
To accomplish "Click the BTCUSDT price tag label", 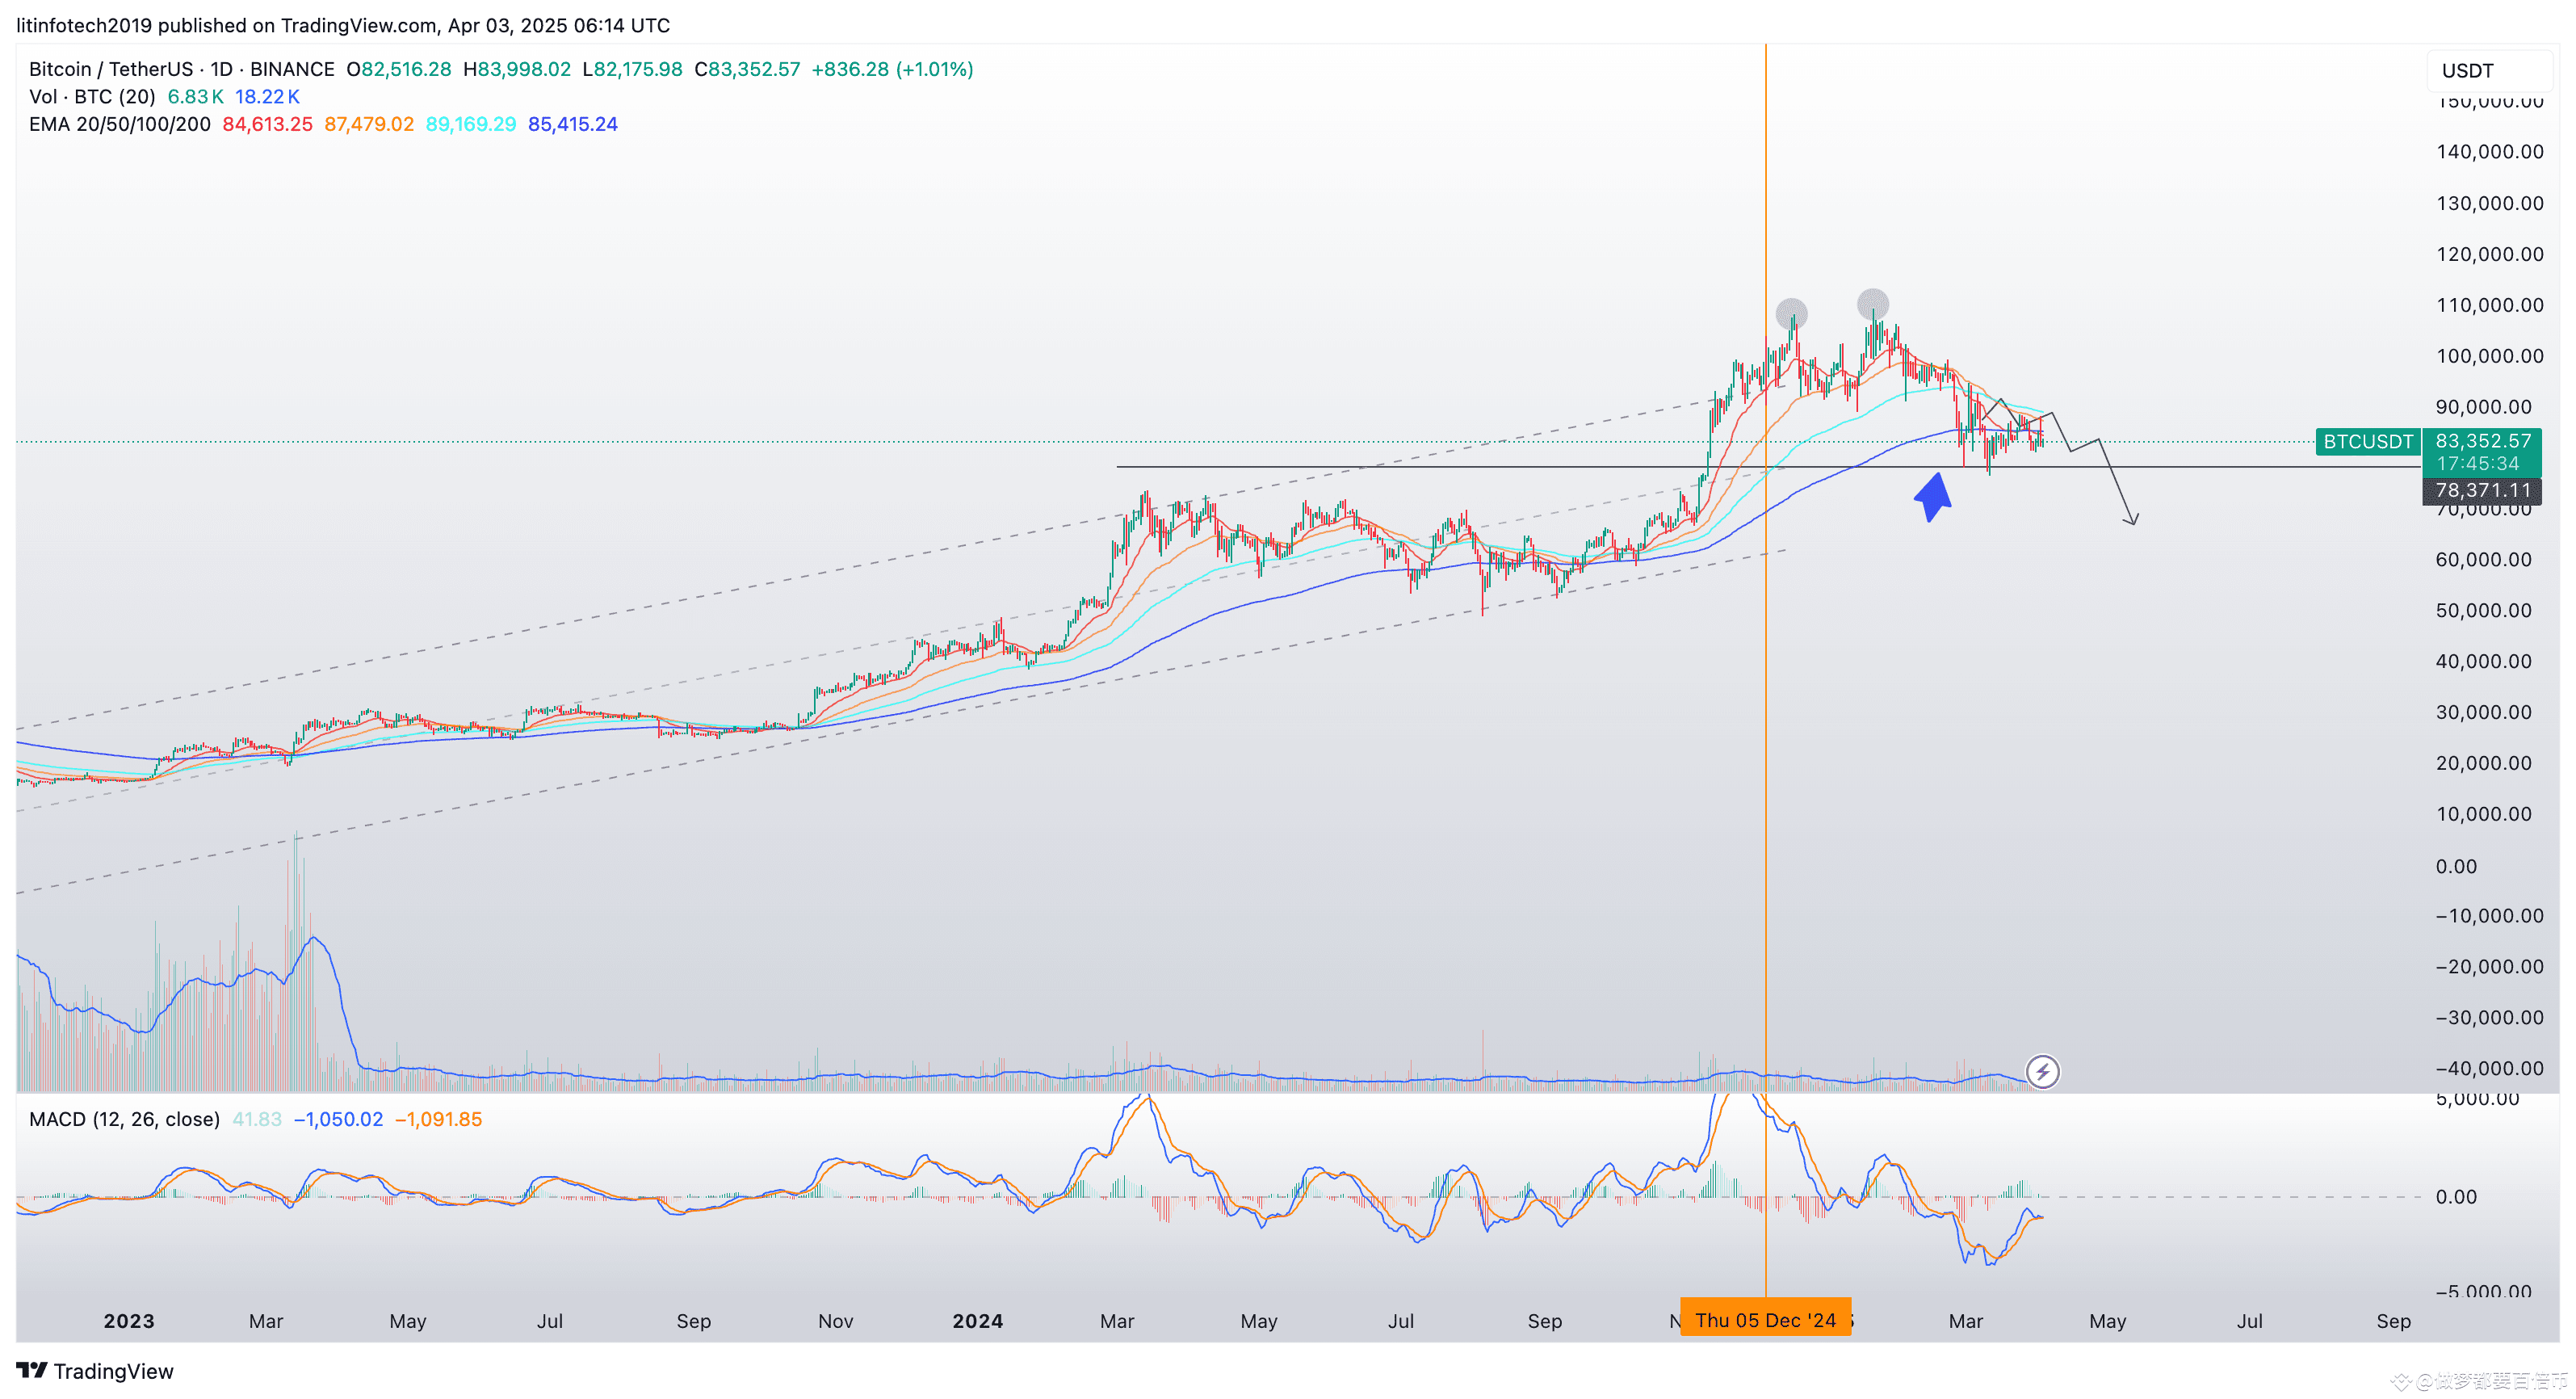I will 2367,441.
